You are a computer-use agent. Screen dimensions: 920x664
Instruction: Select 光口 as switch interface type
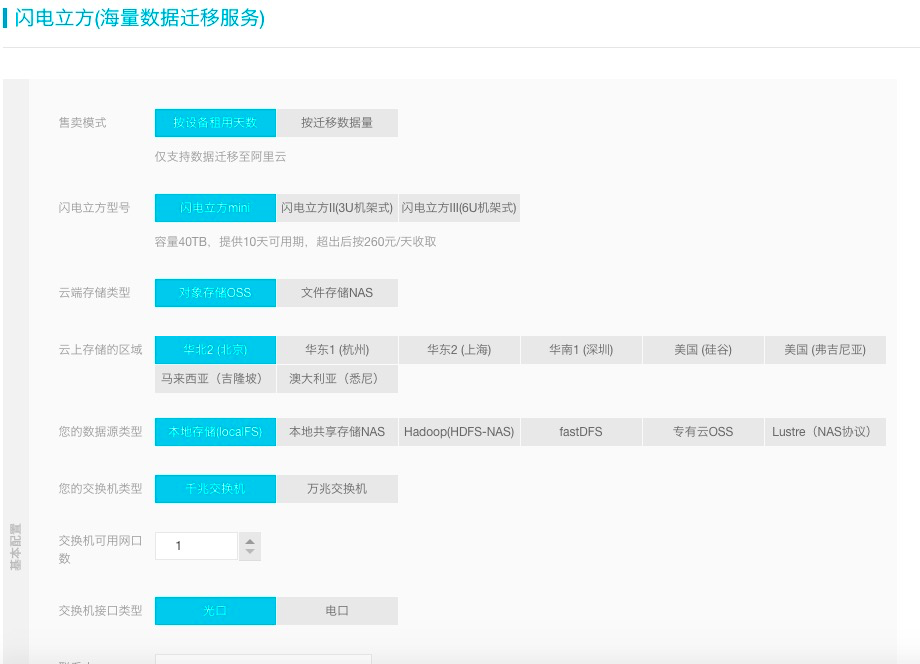pyautogui.click(x=215, y=611)
